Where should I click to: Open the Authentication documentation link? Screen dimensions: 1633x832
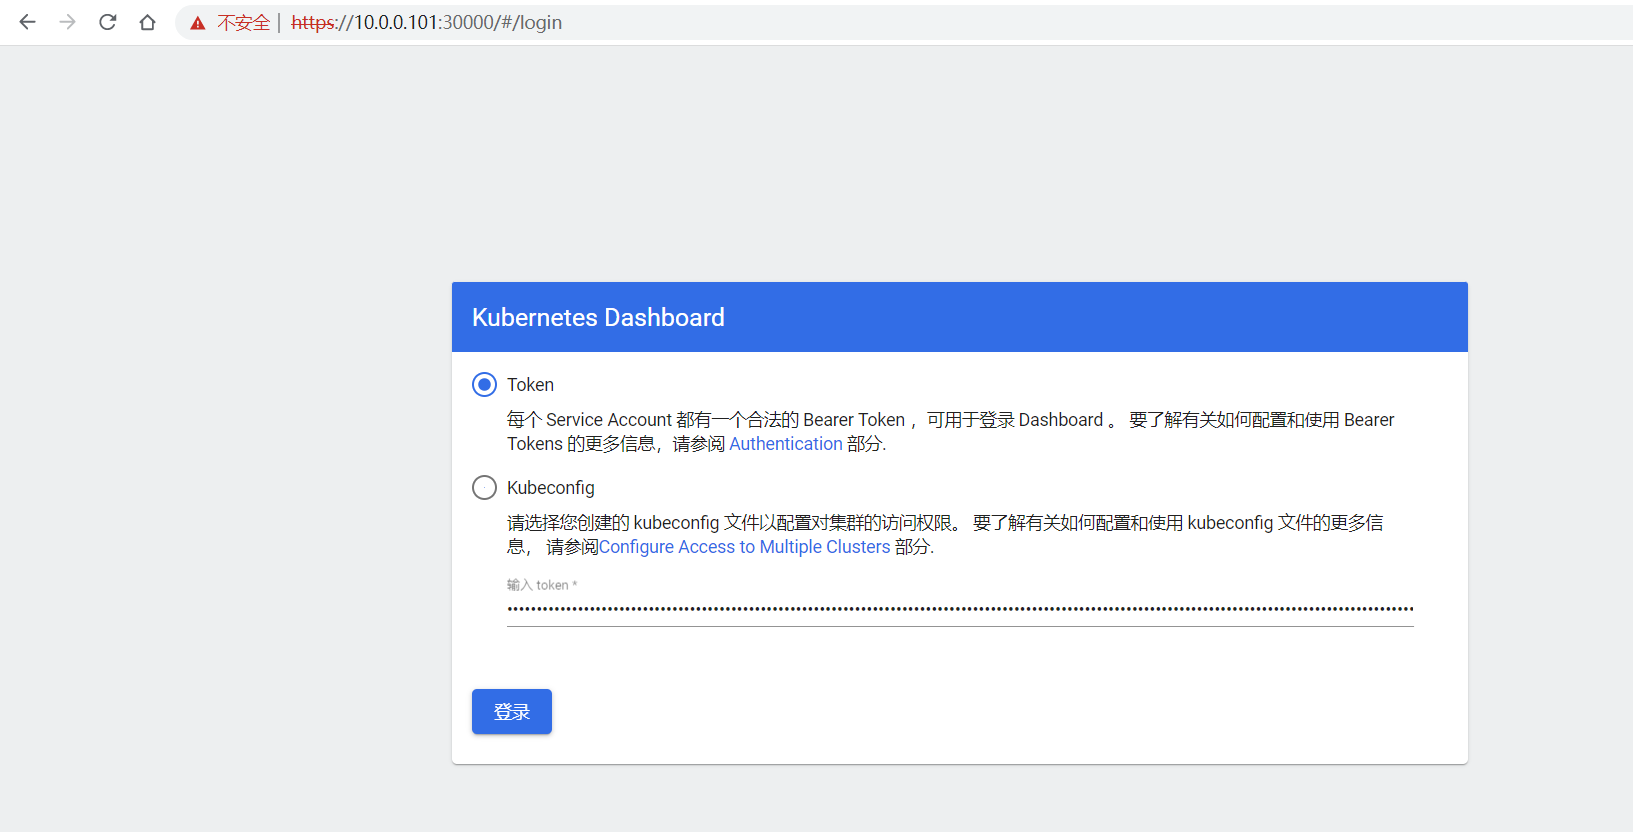point(786,444)
